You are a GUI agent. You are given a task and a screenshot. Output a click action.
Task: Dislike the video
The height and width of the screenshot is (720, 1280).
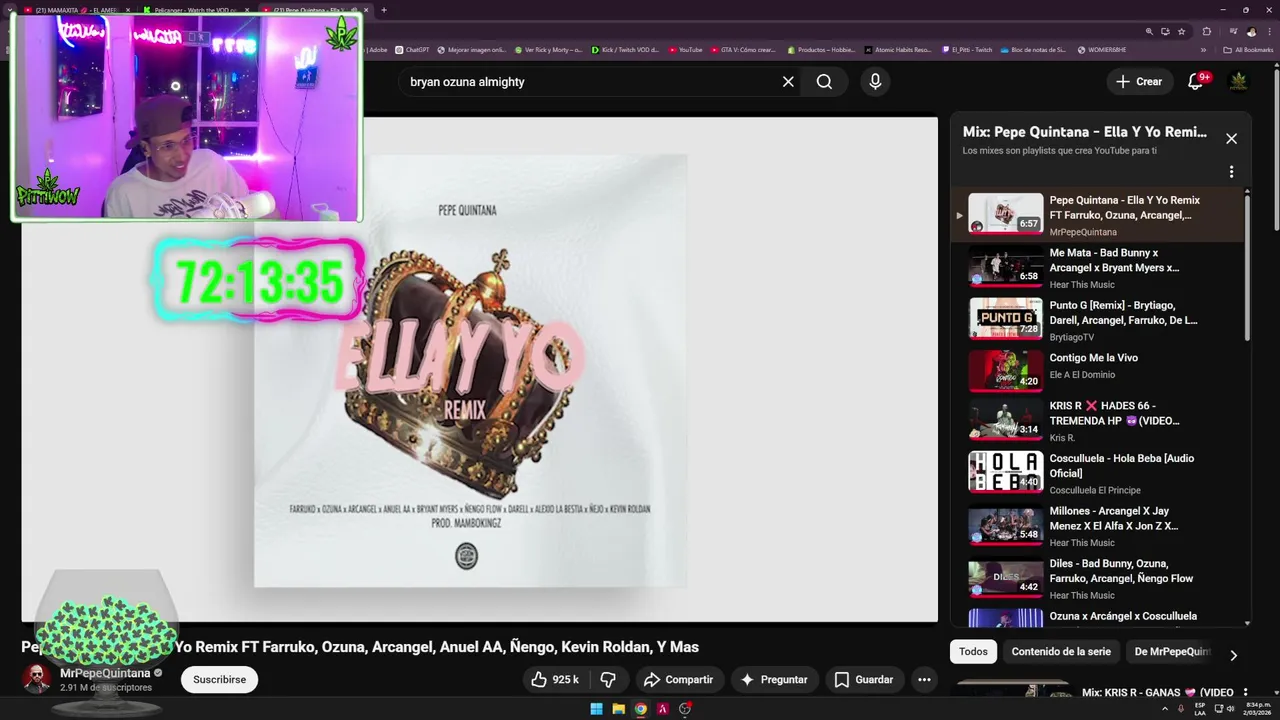click(x=608, y=680)
